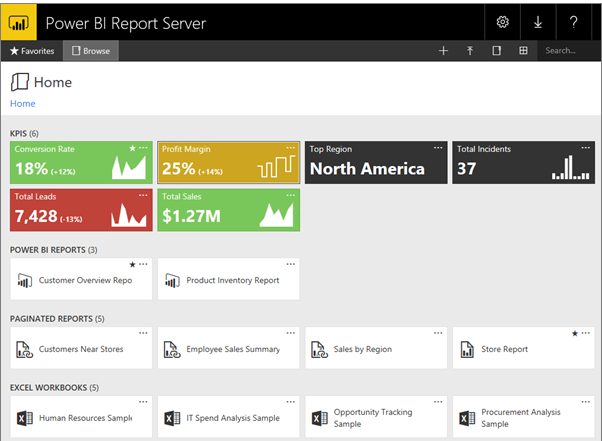
Task: Open ellipsis menu on Total Leads KPI
Action: click(x=143, y=195)
